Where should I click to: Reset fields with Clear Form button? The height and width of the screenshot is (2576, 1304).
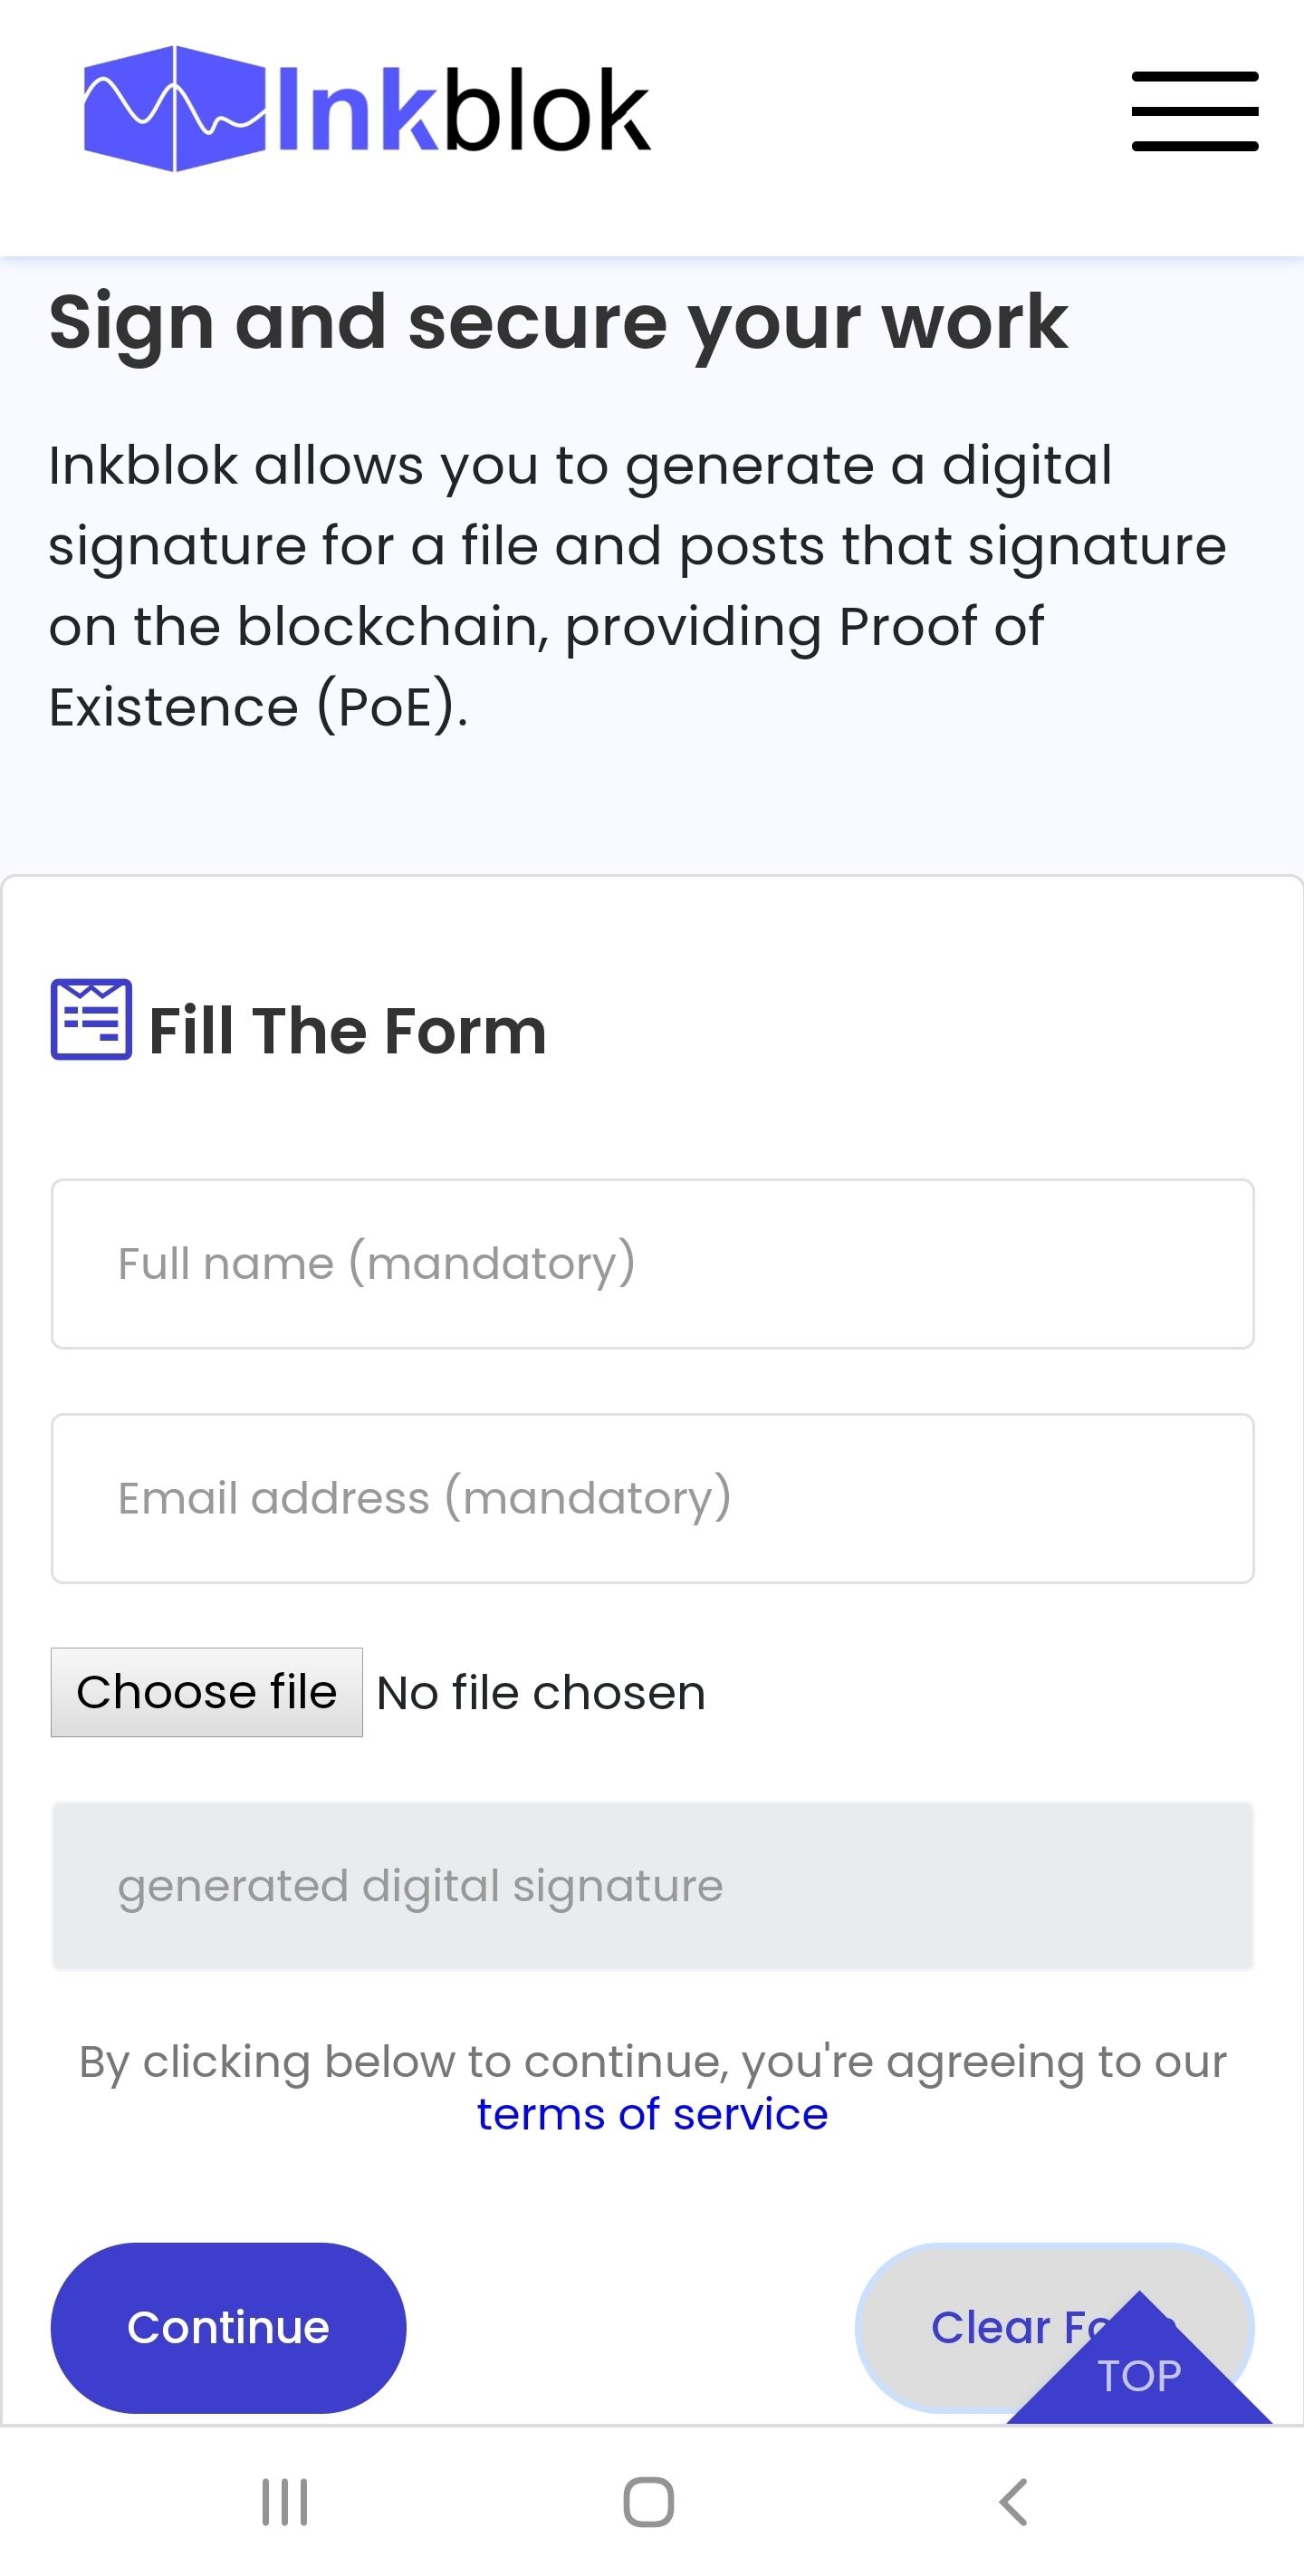click(1054, 2327)
